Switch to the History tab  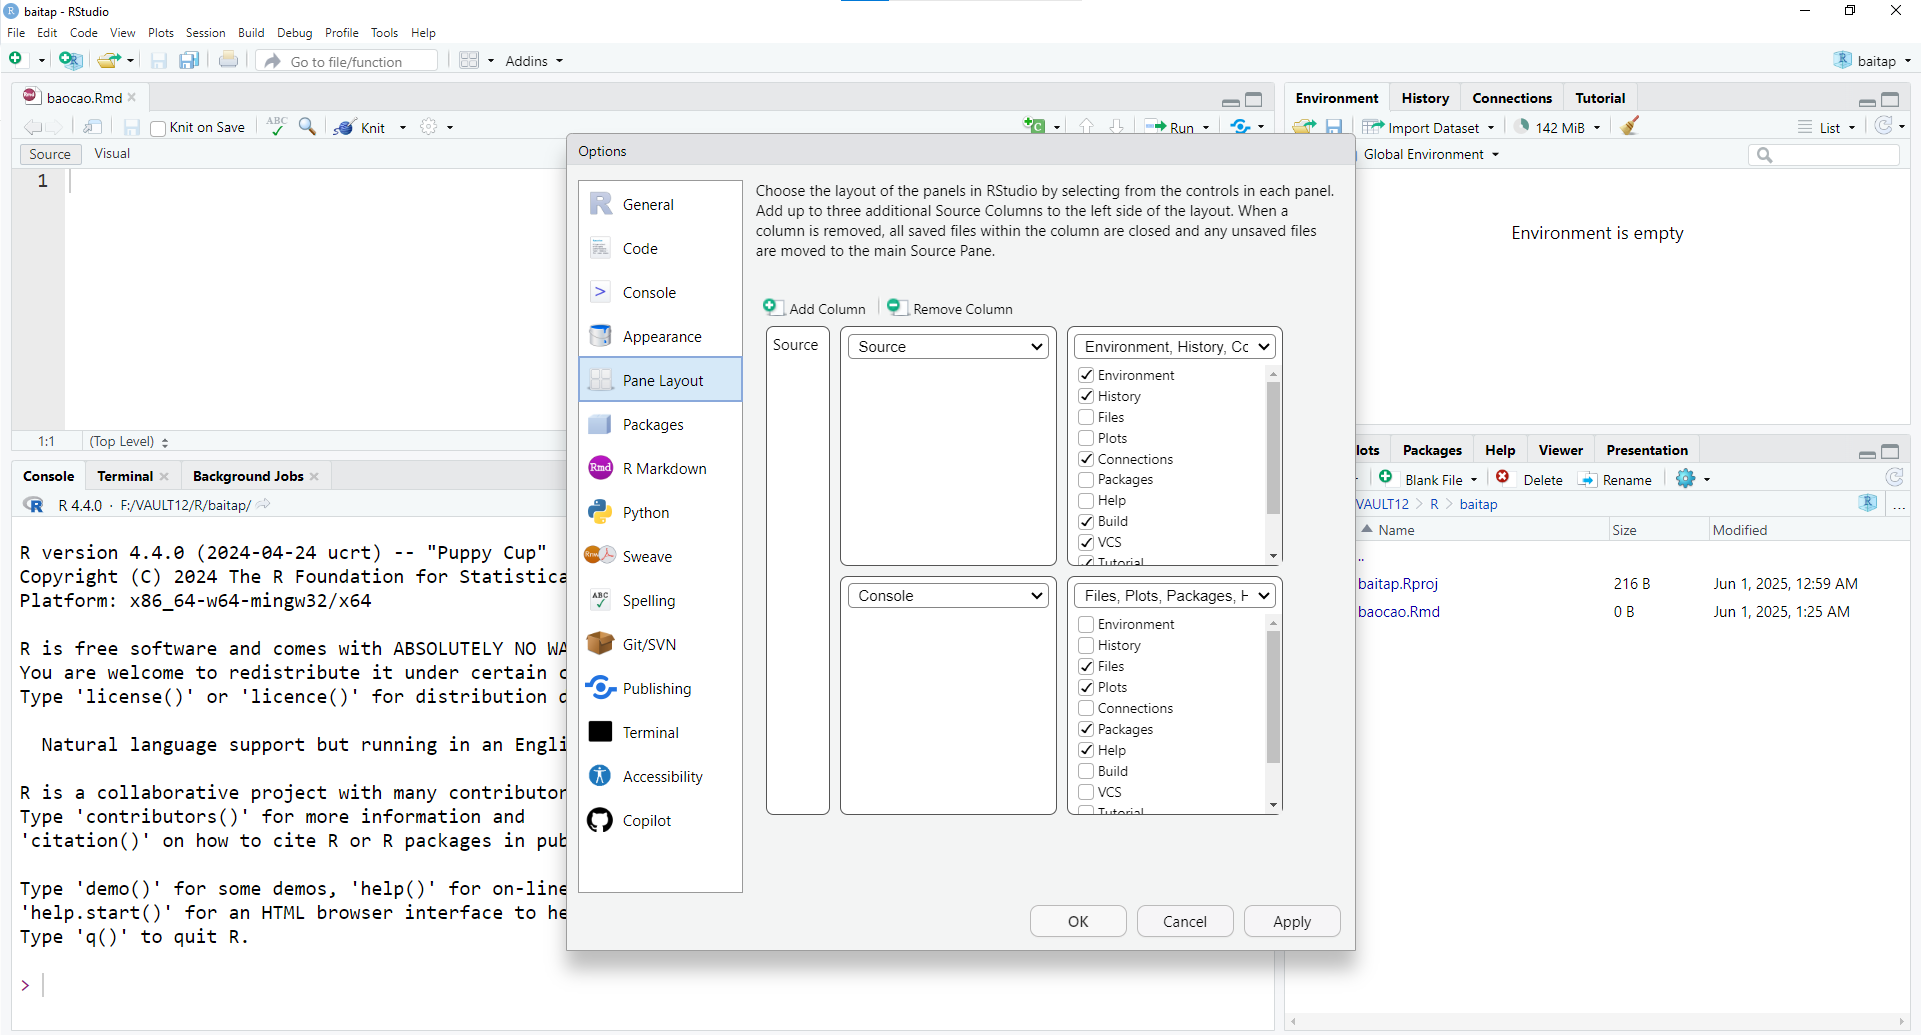[x=1424, y=98]
